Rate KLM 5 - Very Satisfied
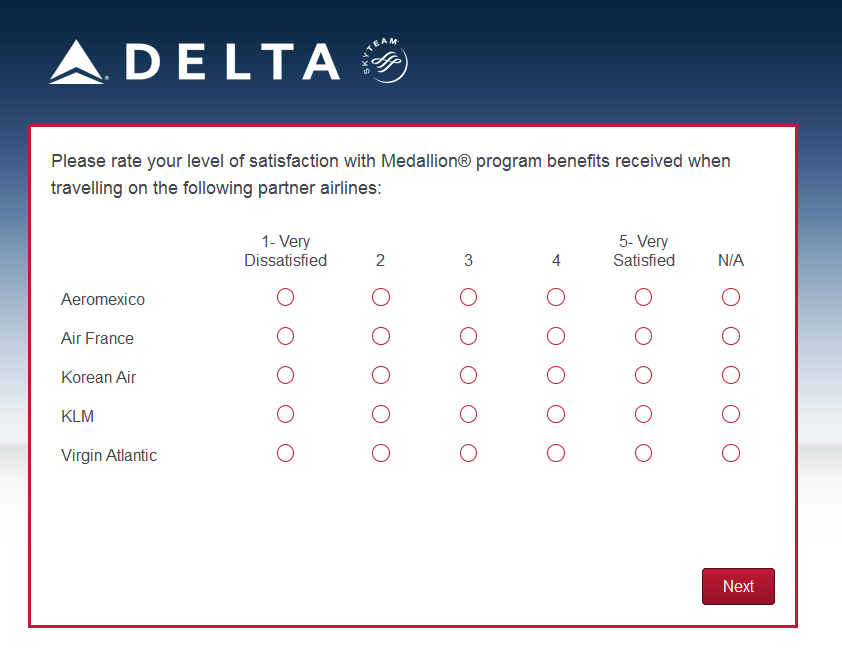Image resolution: width=842 pixels, height=666 pixels. [643, 414]
